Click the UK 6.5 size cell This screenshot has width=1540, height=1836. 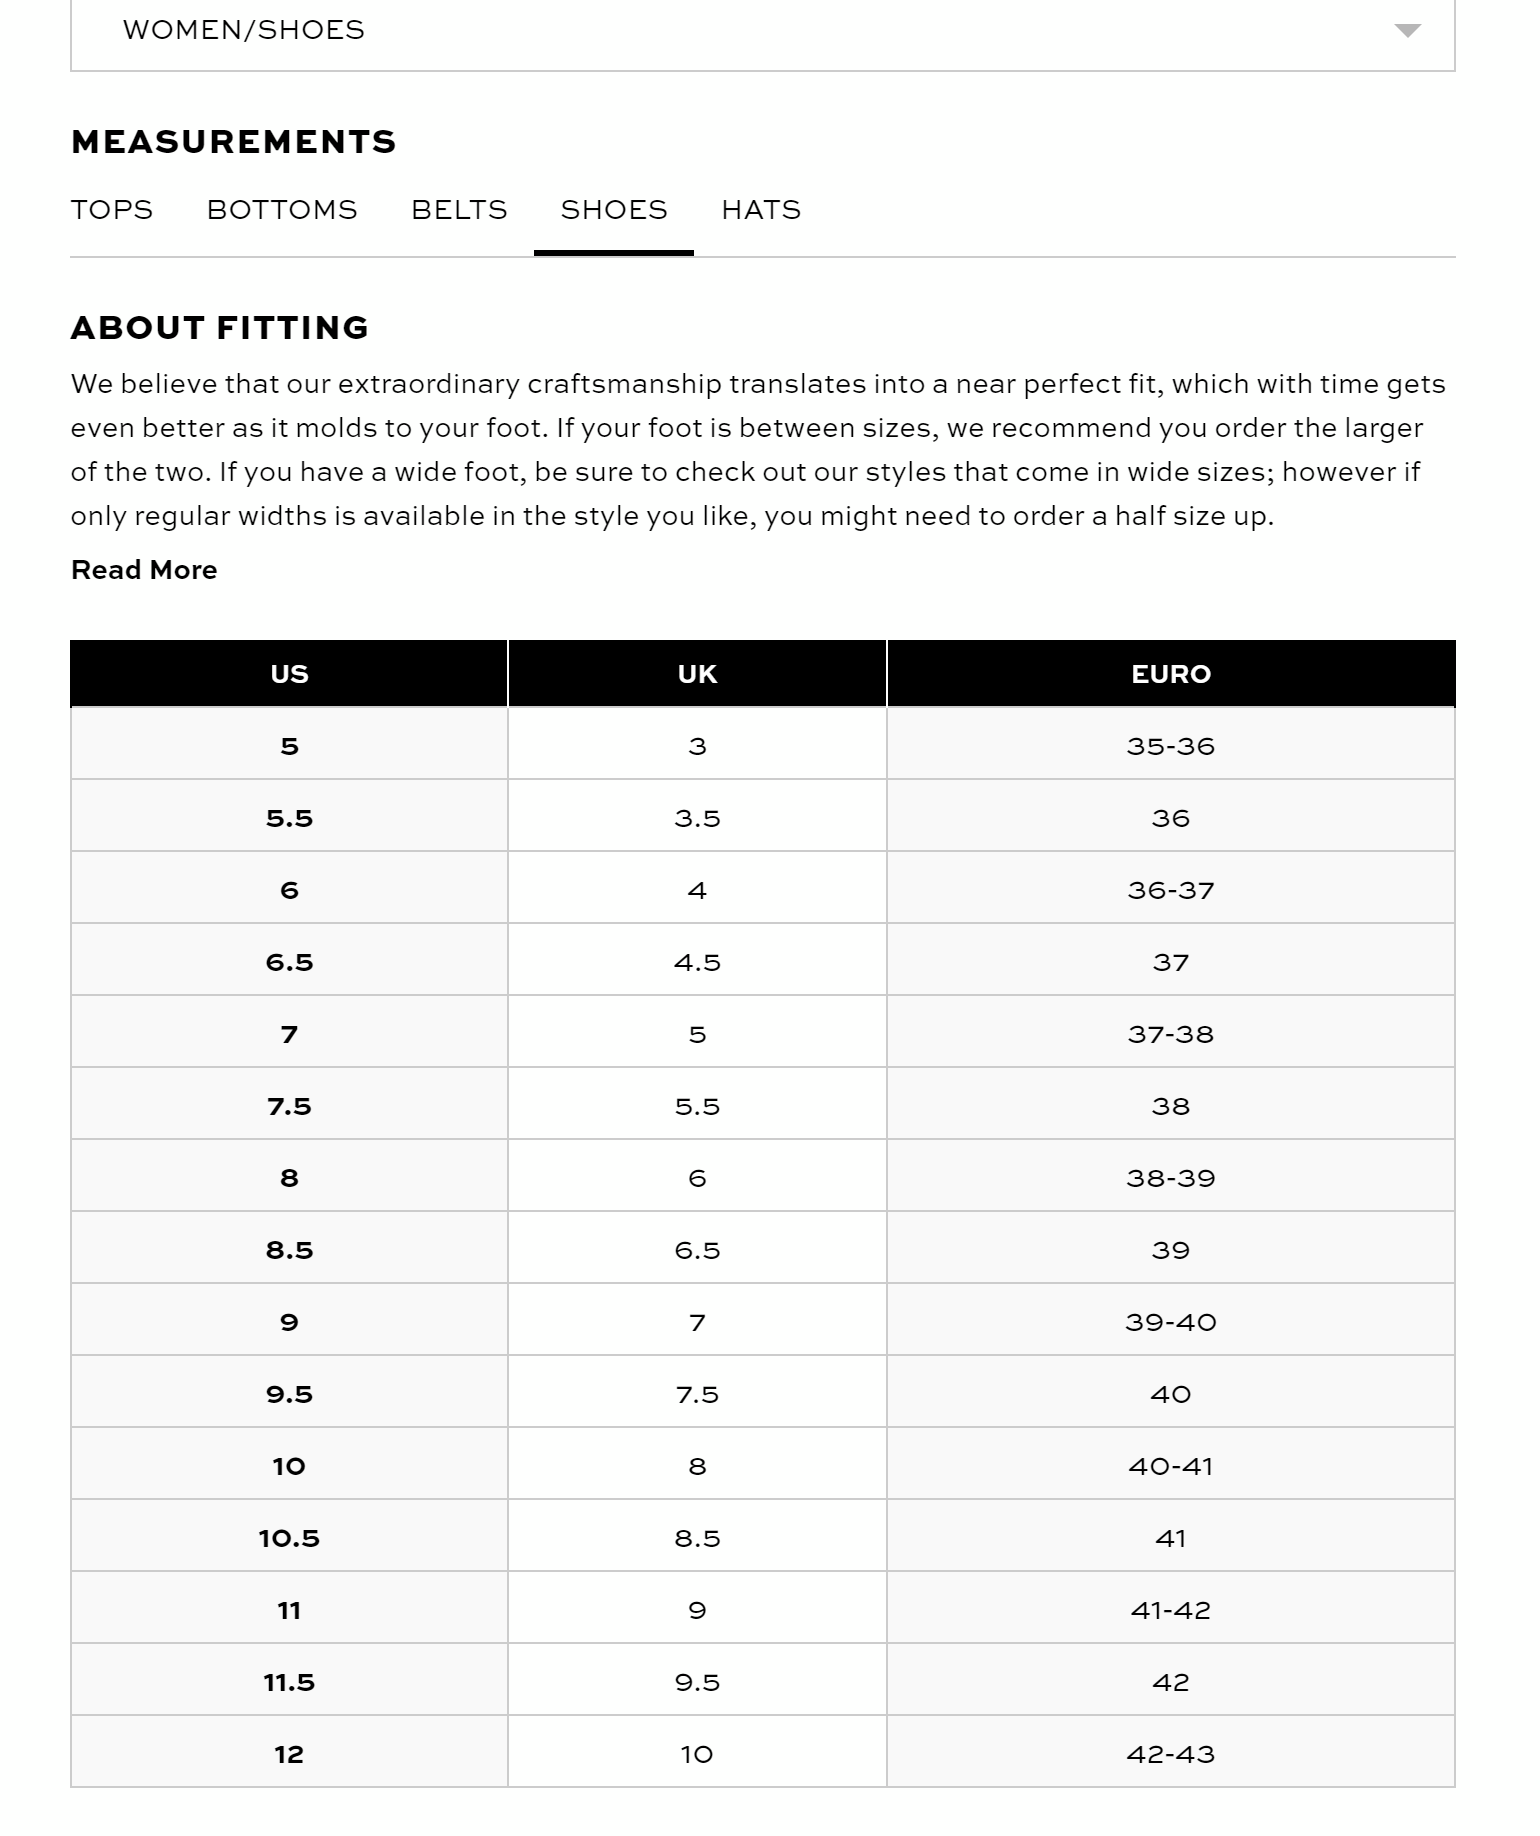pos(697,1250)
